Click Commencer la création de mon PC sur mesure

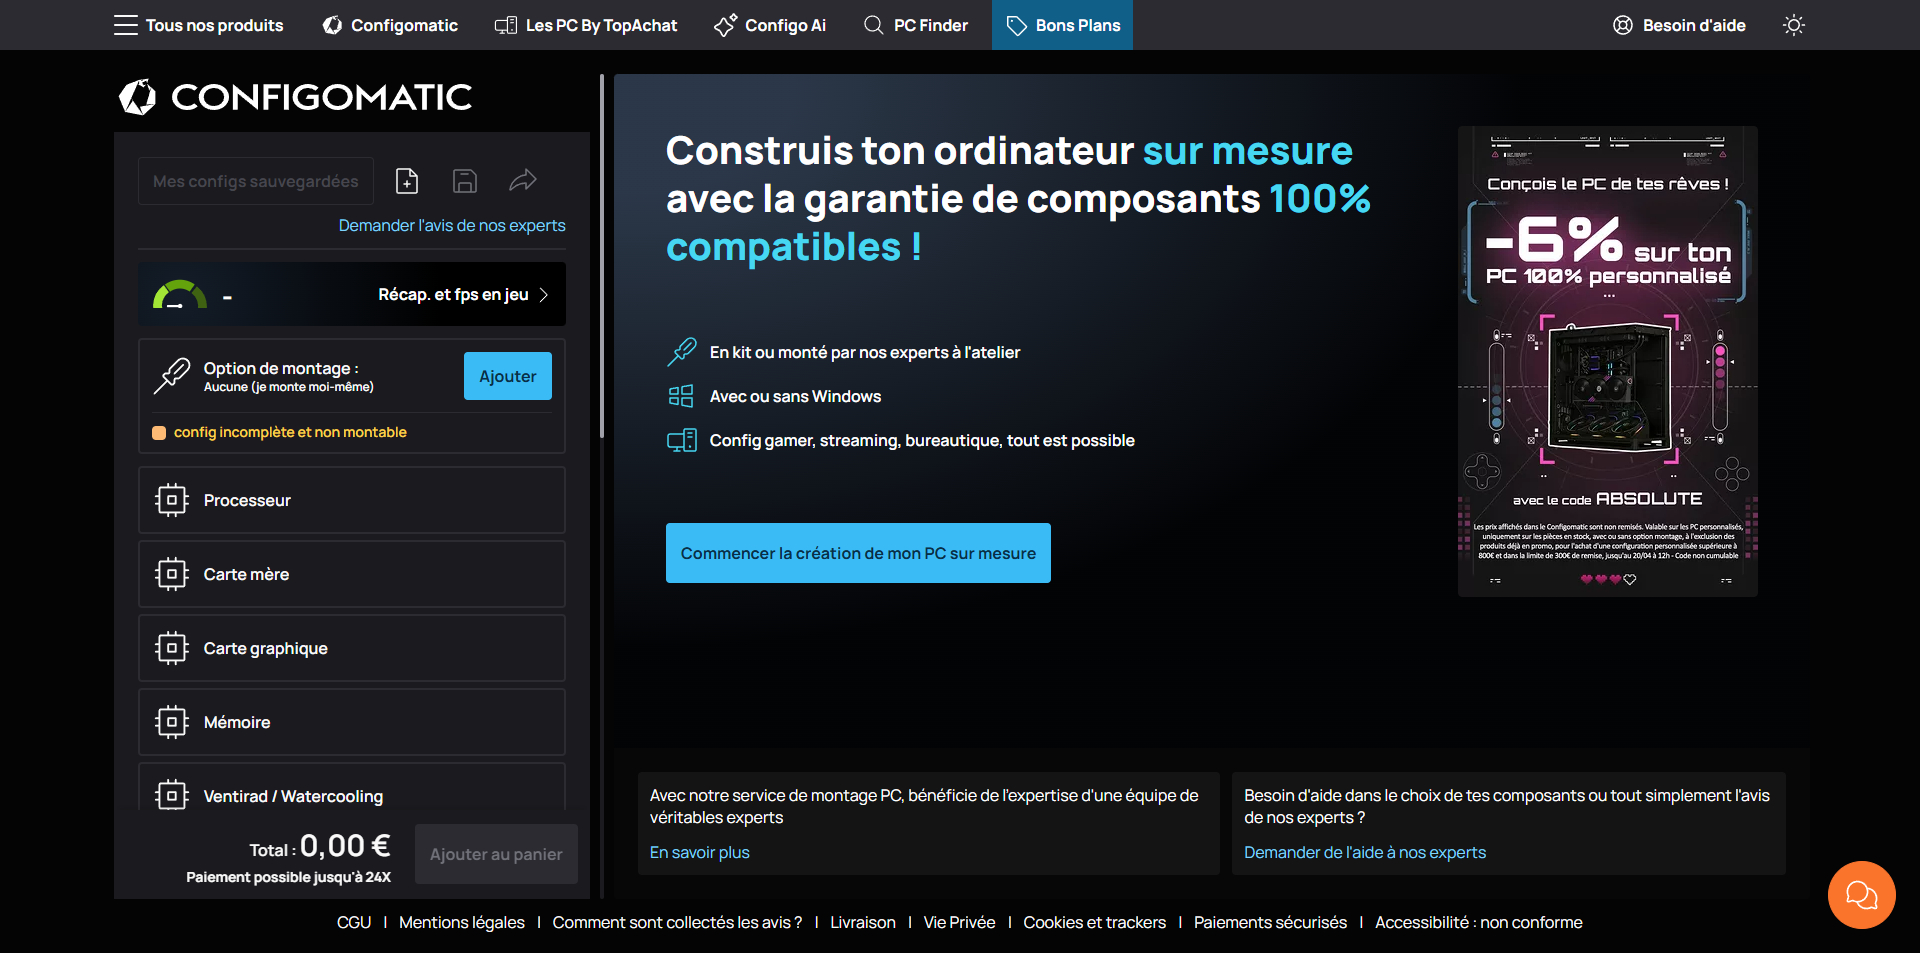point(858,553)
